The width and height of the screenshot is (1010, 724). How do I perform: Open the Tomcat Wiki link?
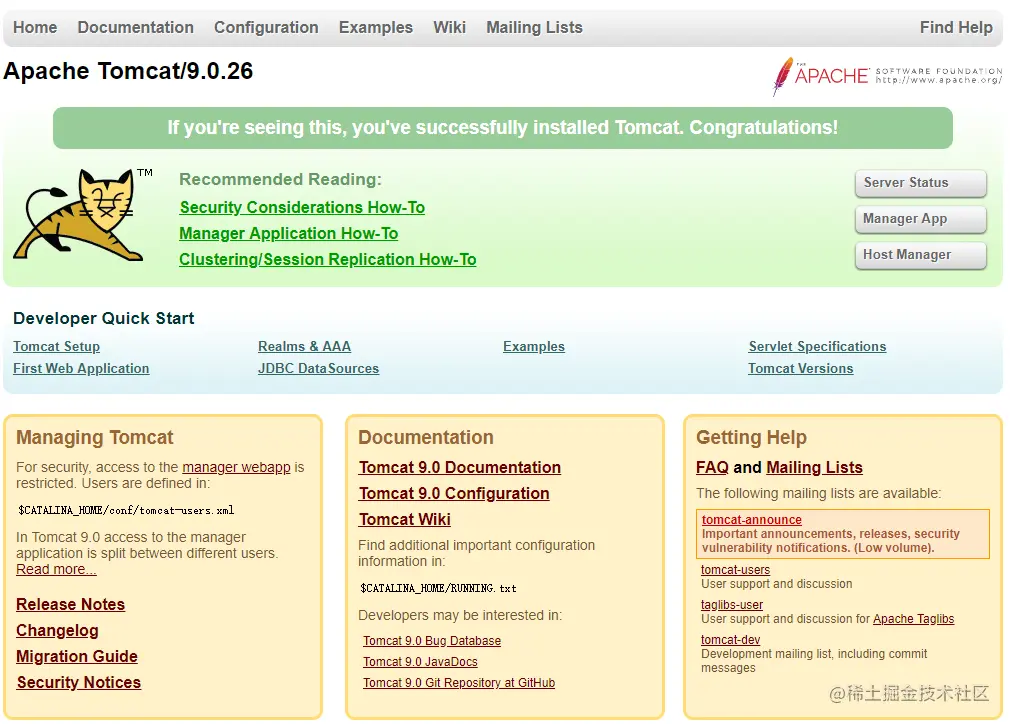click(x=405, y=519)
